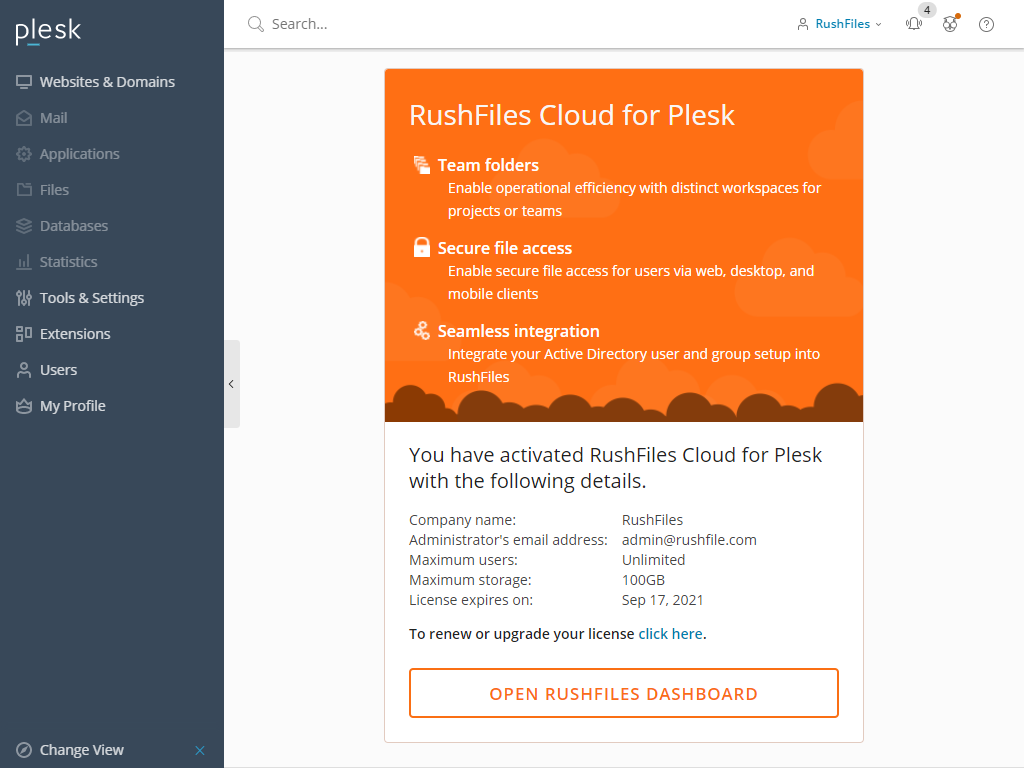Open the Websites & Domains monitor icon
The image size is (1024, 768).
(24, 82)
